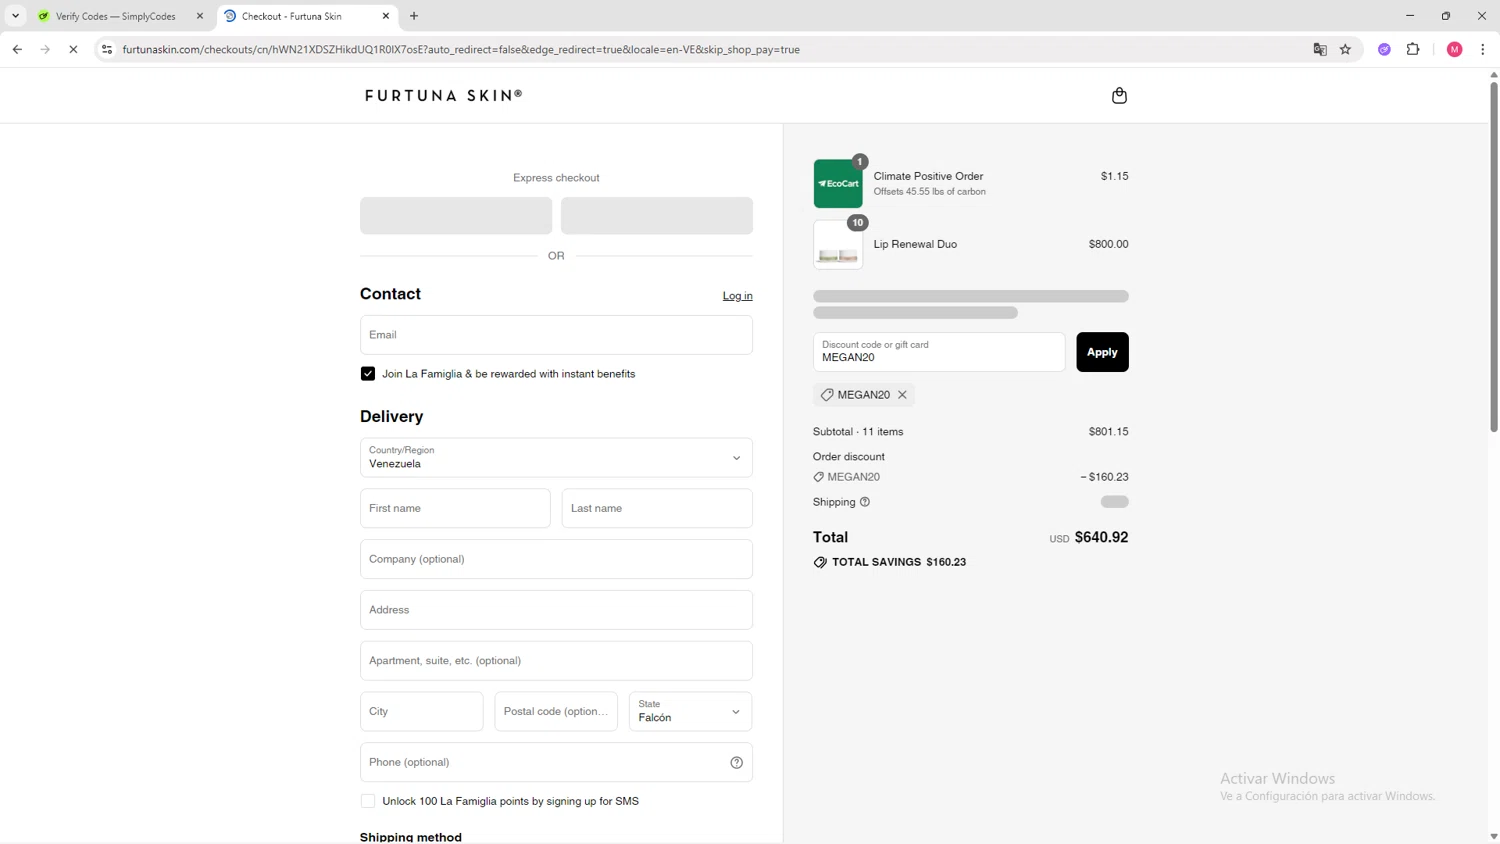Open the shopping bag cart icon

1119,96
